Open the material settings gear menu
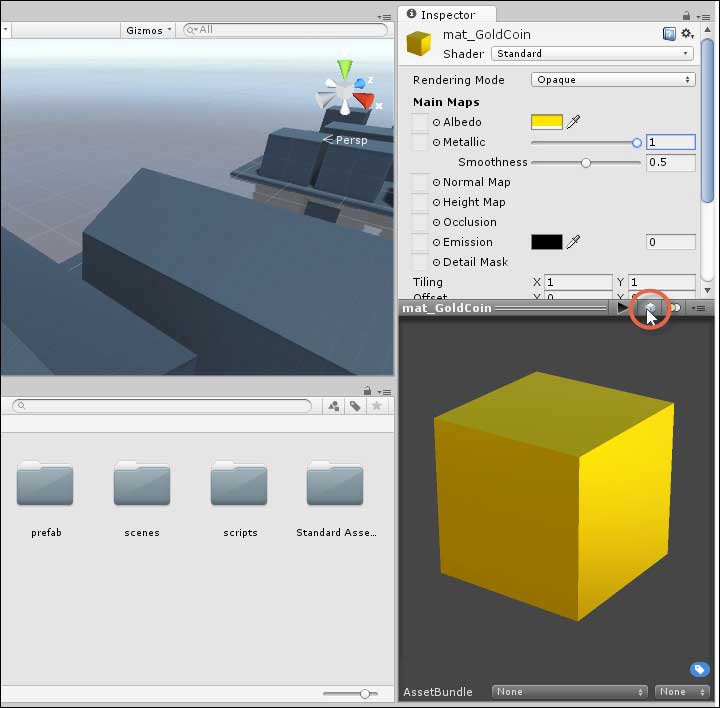This screenshot has width=720, height=708. tap(687, 34)
